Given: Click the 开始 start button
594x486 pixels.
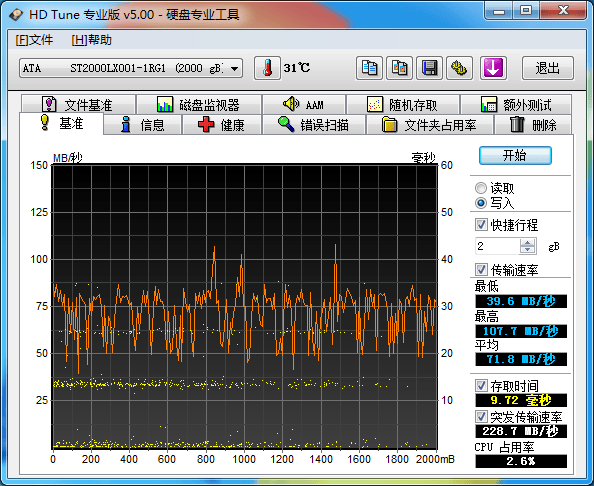Looking at the screenshot, I should pyautogui.click(x=515, y=155).
